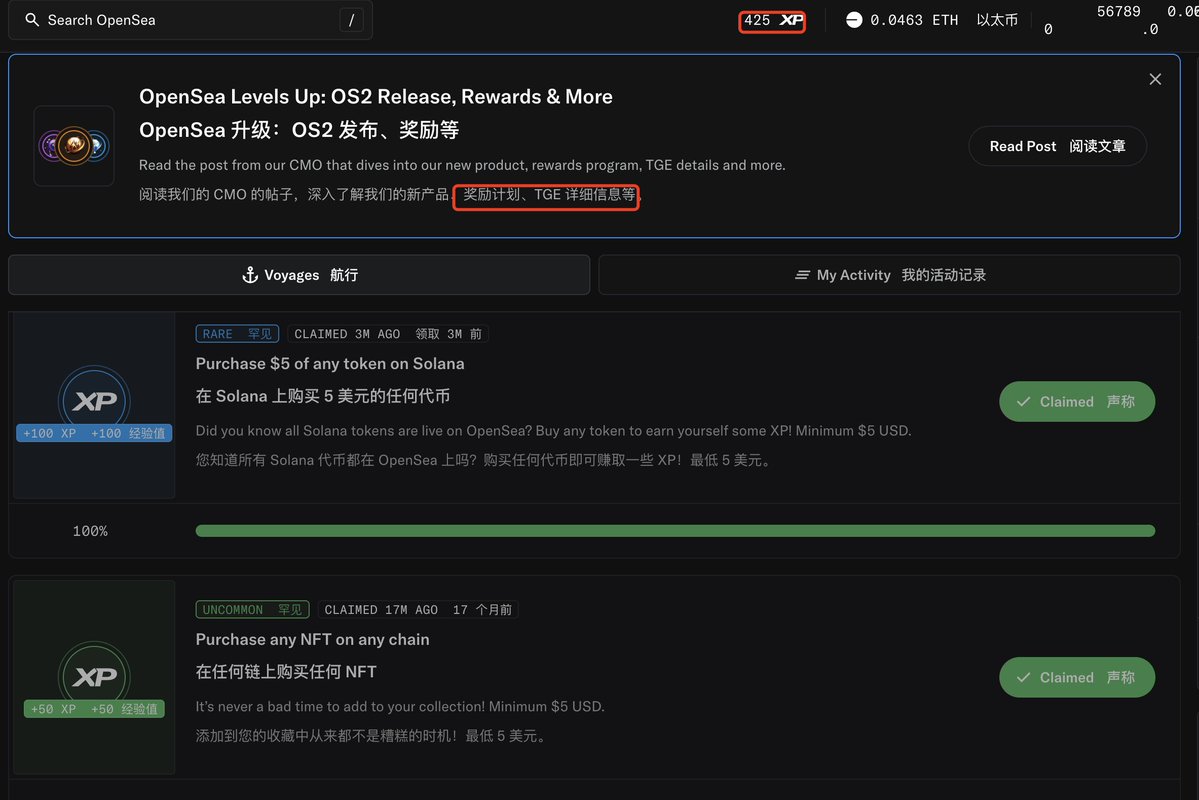Click the XP emblem for NFT voyage
1199x800 pixels.
tap(94, 675)
